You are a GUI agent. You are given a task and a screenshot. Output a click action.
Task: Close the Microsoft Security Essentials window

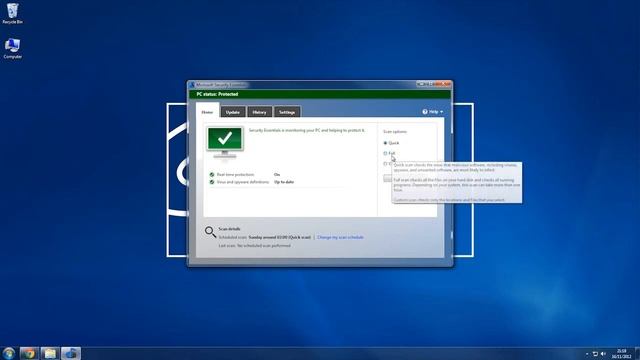point(442,84)
